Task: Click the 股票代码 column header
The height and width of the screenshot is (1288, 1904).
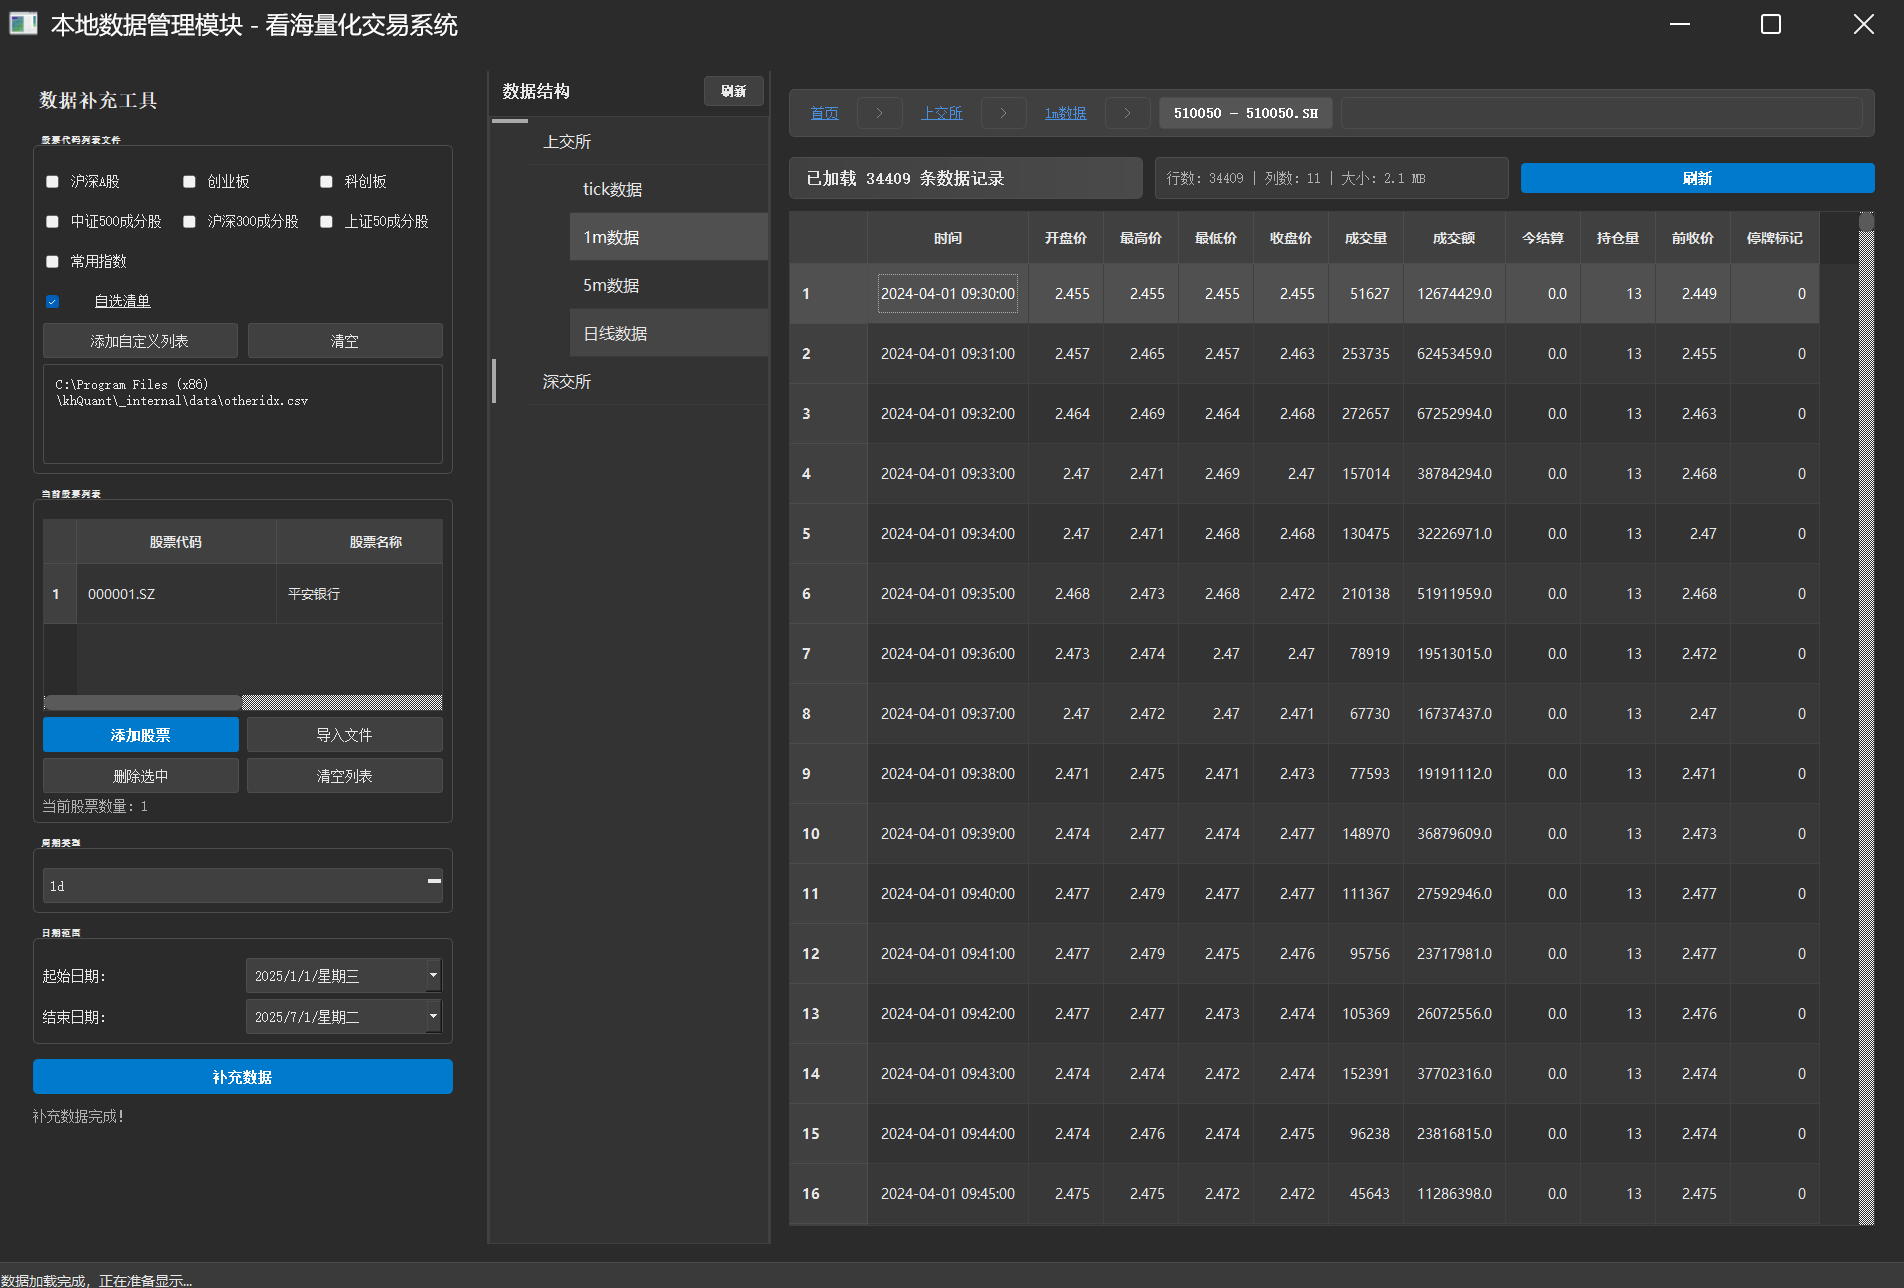Action: point(176,542)
